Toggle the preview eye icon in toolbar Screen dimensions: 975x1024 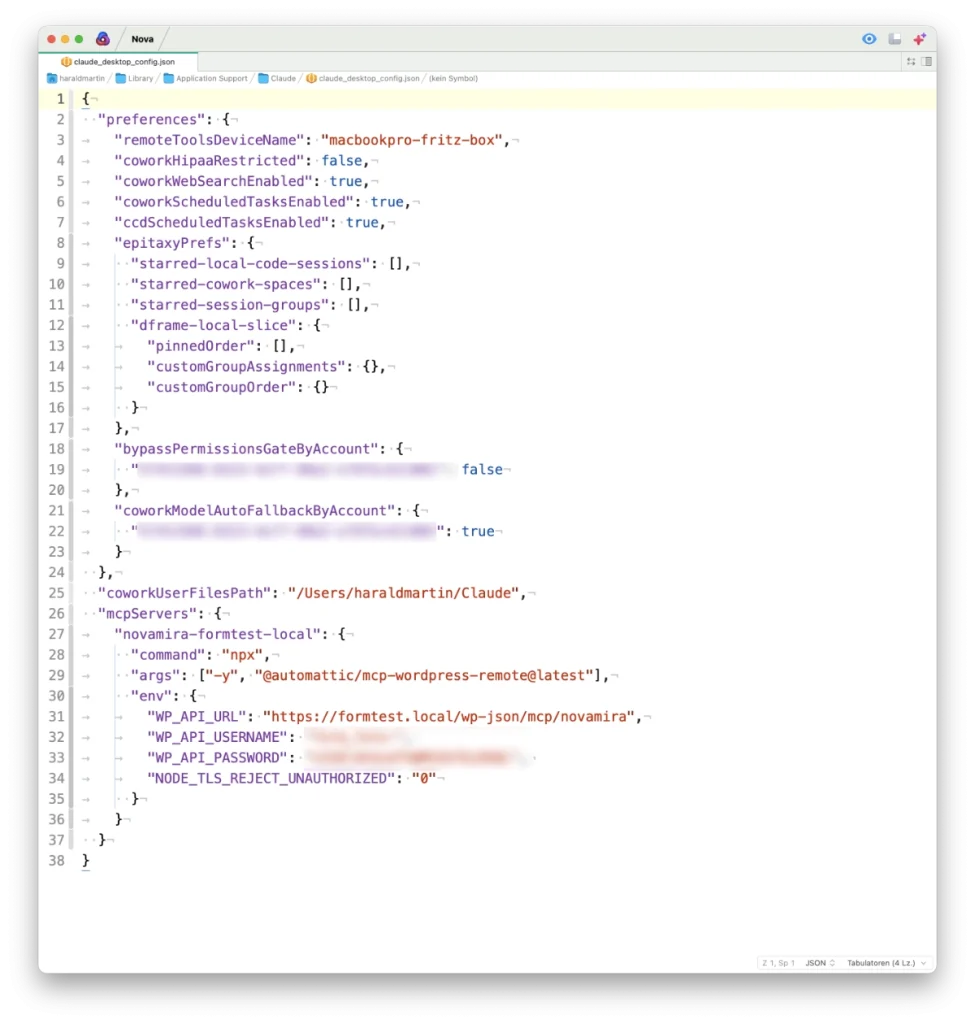tap(869, 39)
